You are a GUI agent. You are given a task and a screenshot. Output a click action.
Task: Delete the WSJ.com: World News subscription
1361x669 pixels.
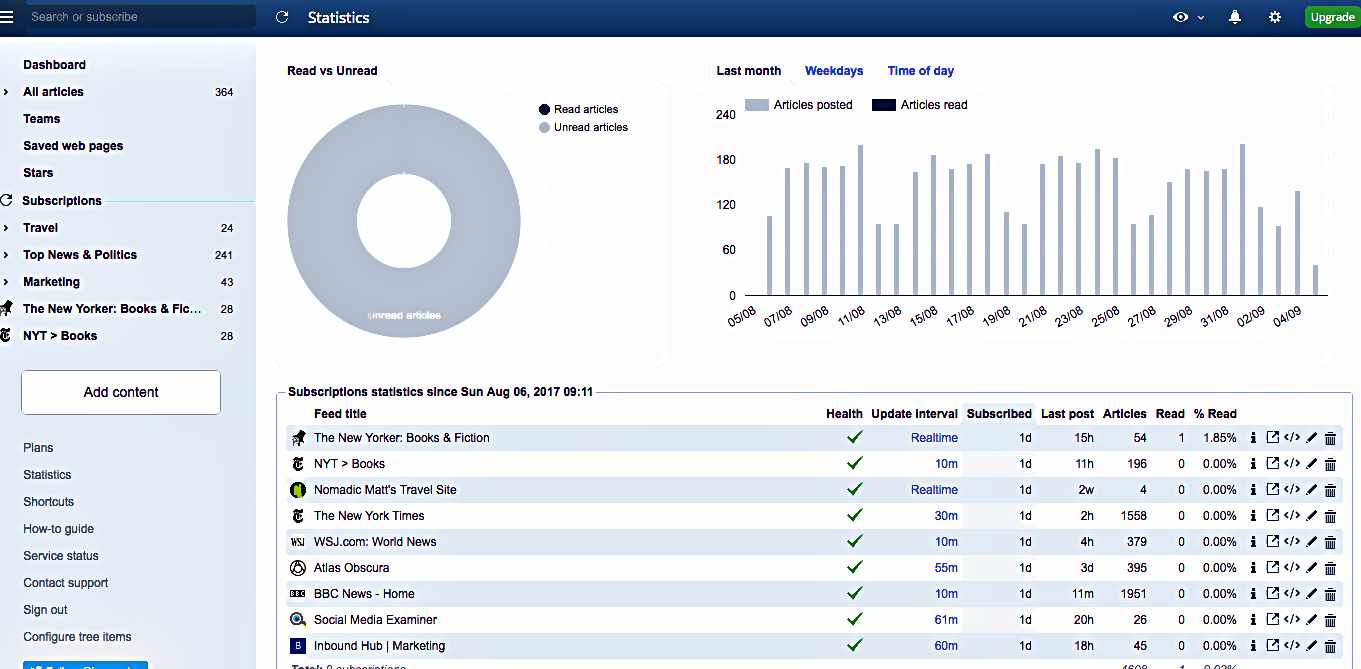pos(1330,542)
